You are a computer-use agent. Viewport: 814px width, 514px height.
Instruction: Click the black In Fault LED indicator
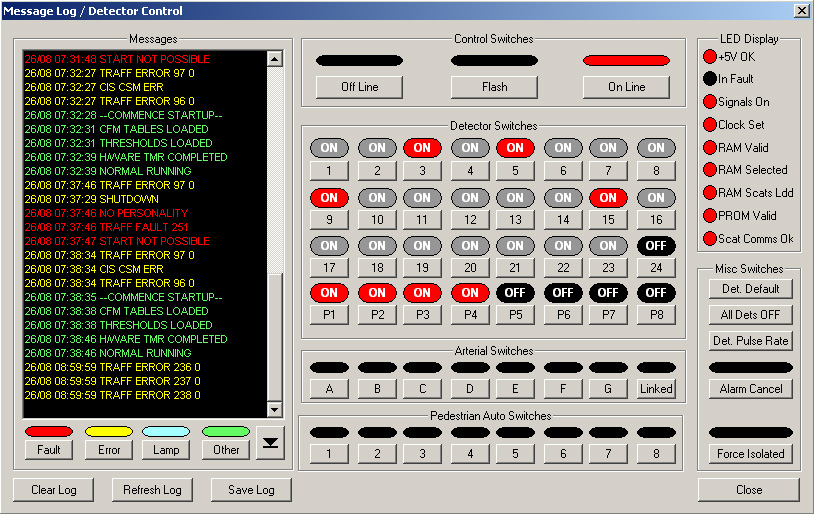(710, 79)
